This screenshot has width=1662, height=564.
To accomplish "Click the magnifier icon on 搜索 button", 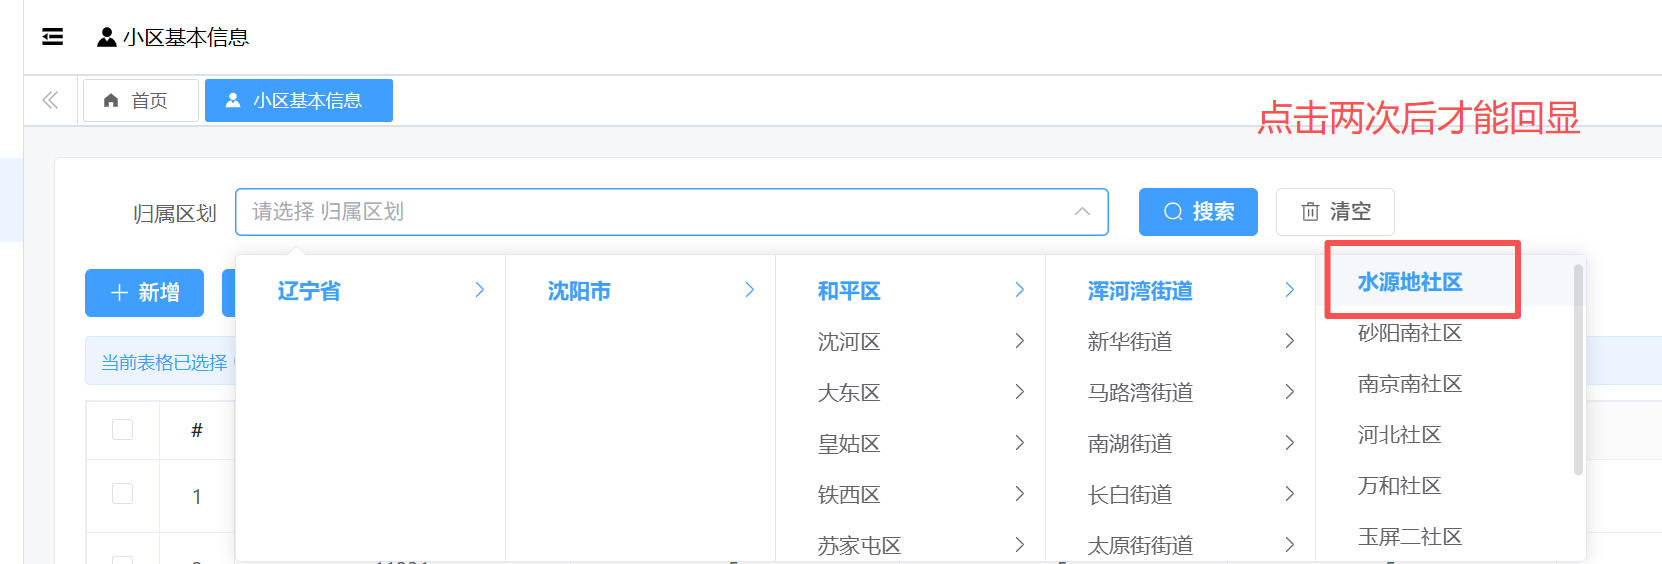I will coord(1173,212).
